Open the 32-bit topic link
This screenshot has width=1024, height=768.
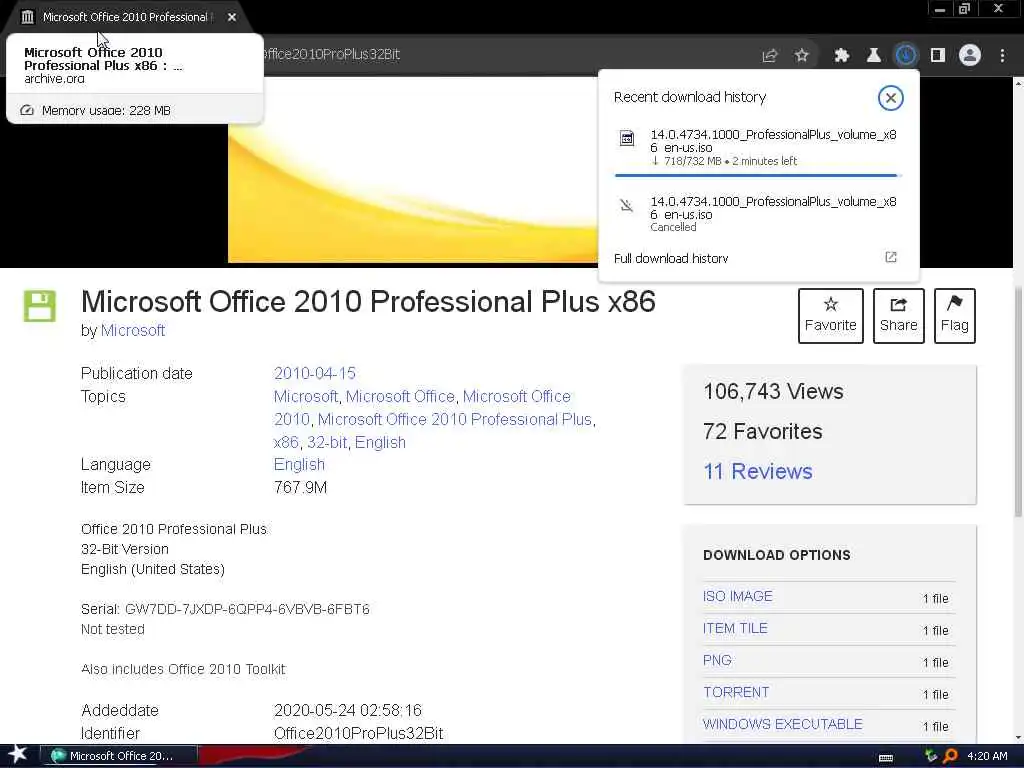tap(327, 442)
